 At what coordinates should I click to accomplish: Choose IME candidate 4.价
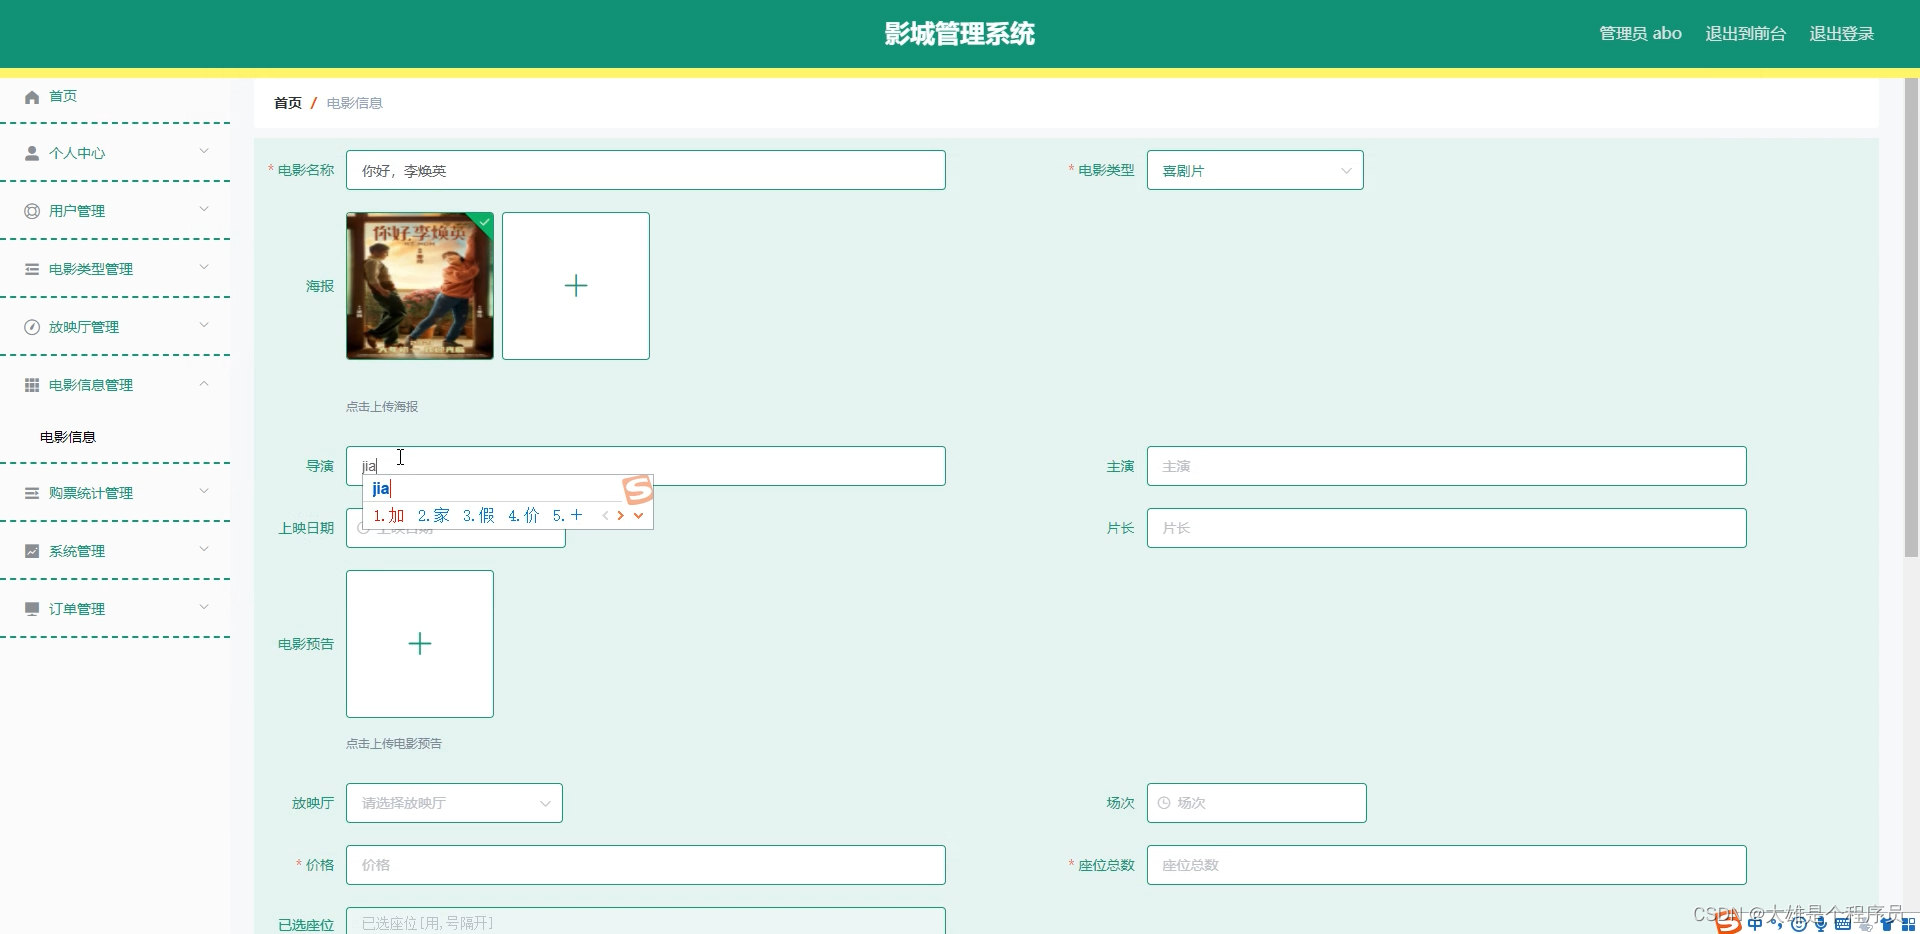click(524, 516)
